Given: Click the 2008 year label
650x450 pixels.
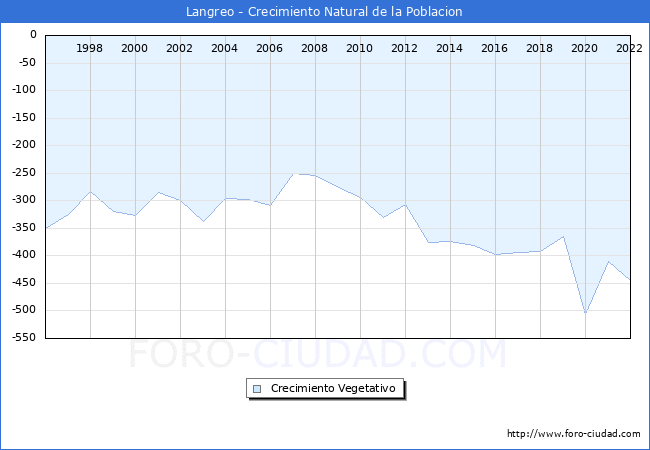Looking at the screenshot, I should pos(314,48).
